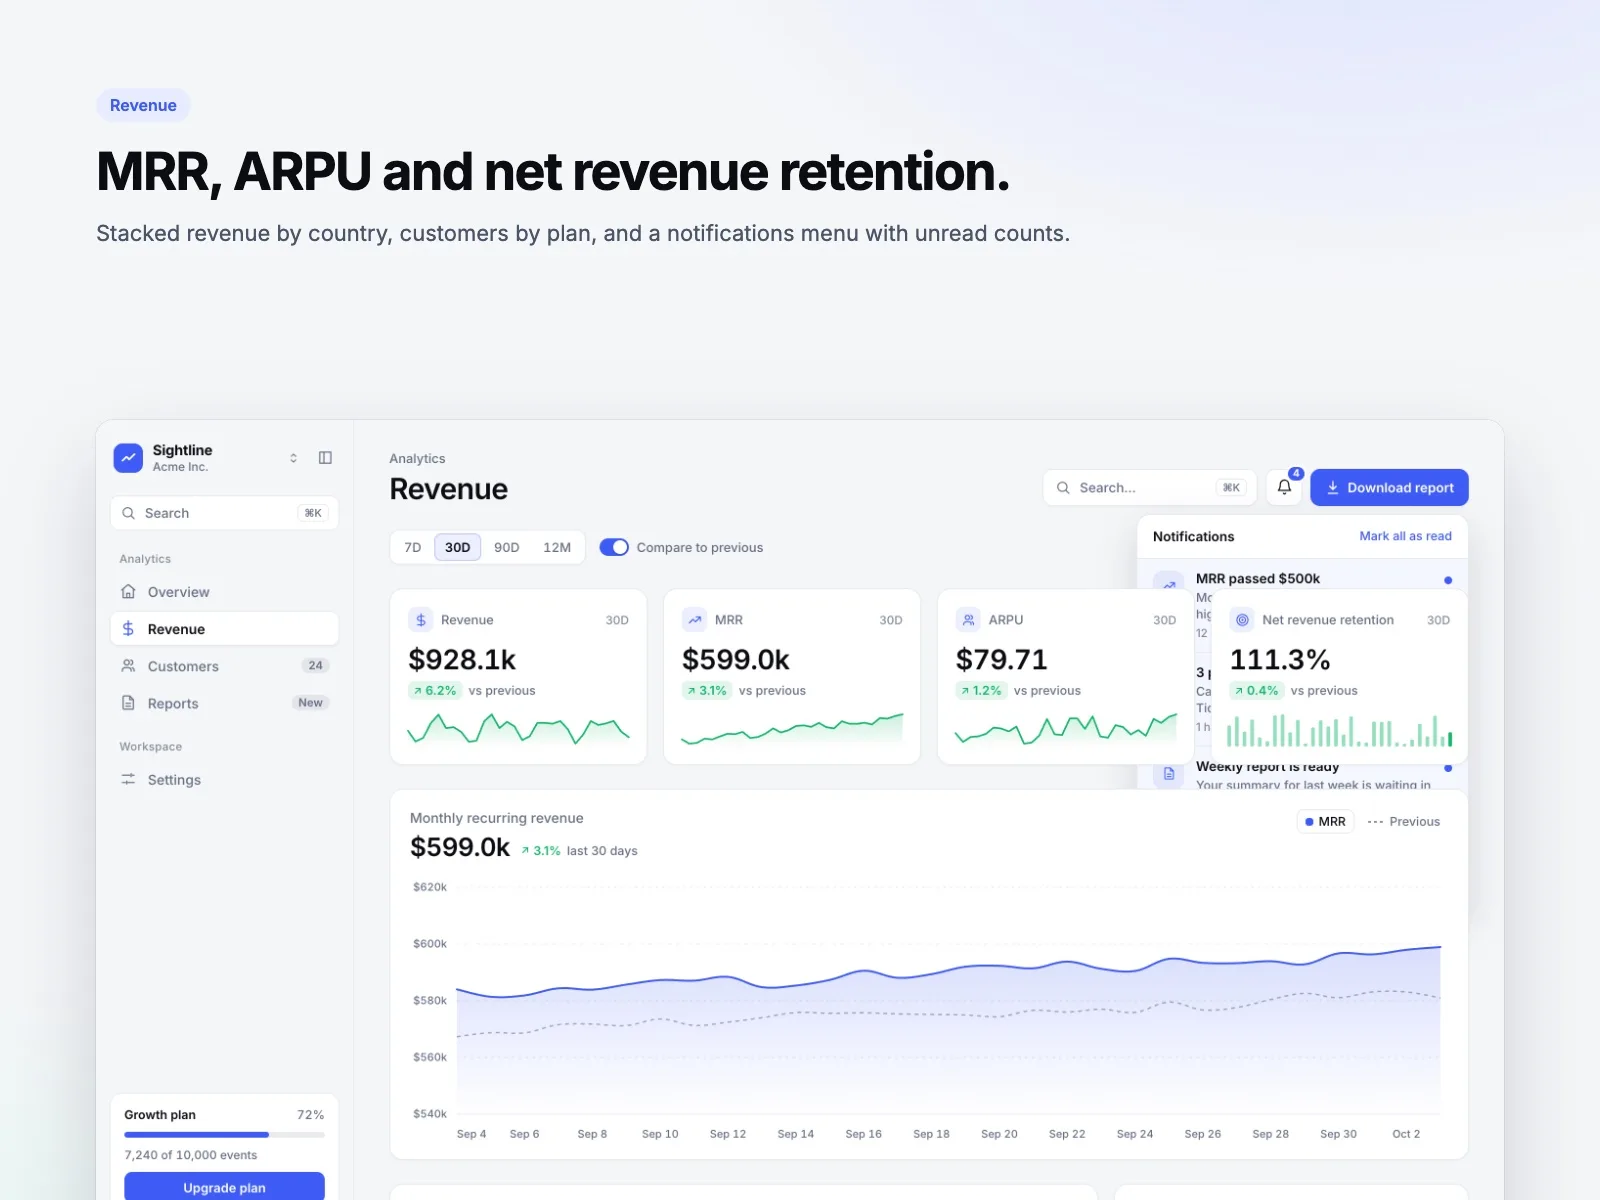1600x1200 pixels.
Task: Switch the range to 12M
Action: [557, 547]
